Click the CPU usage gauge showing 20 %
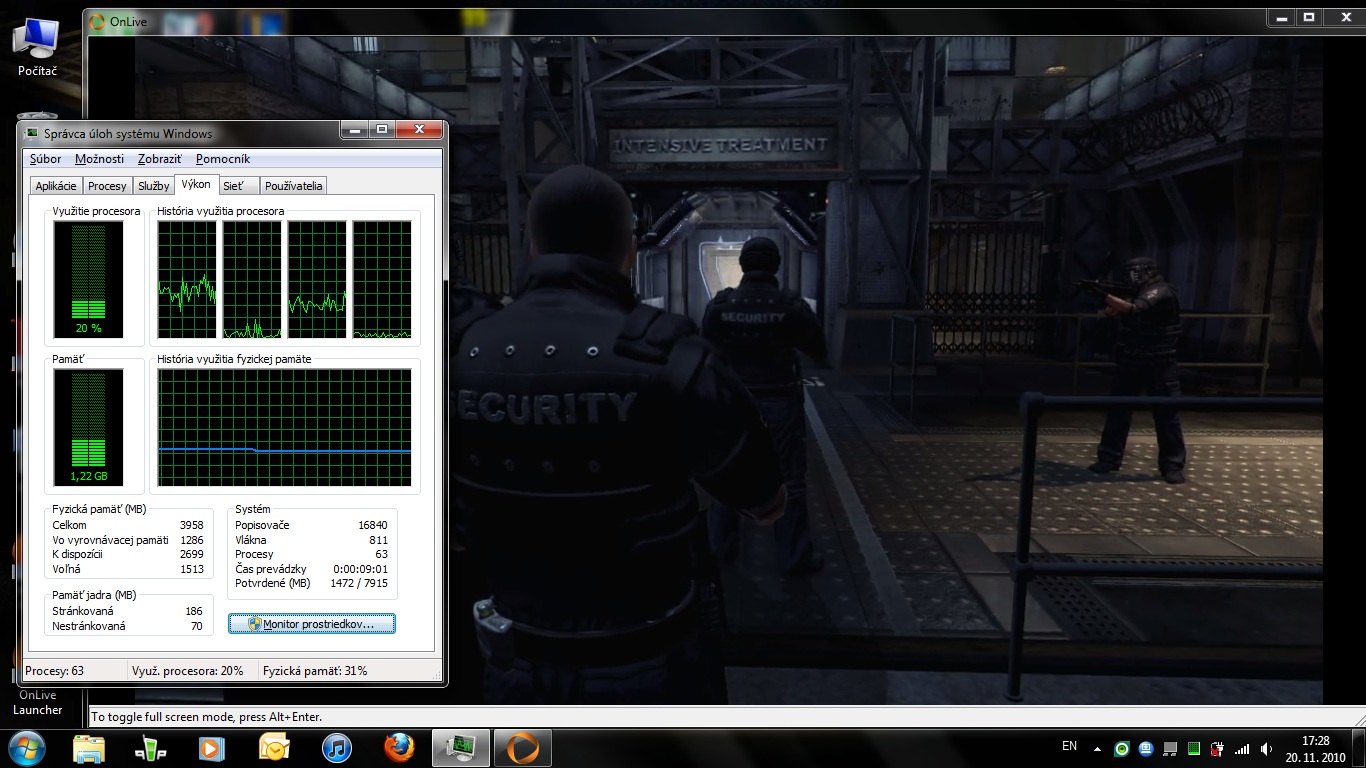Image resolution: width=1366 pixels, height=768 pixels. pos(88,279)
